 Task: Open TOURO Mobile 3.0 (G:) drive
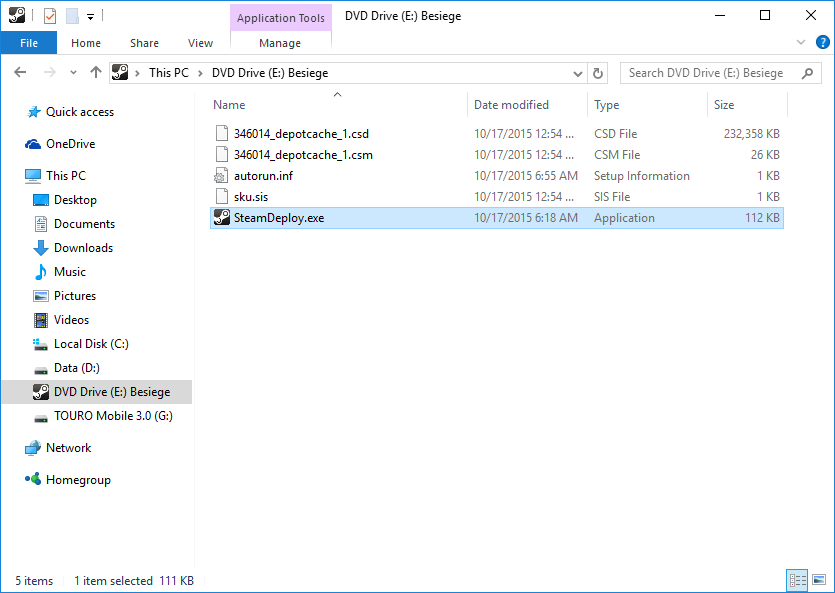[x=113, y=416]
